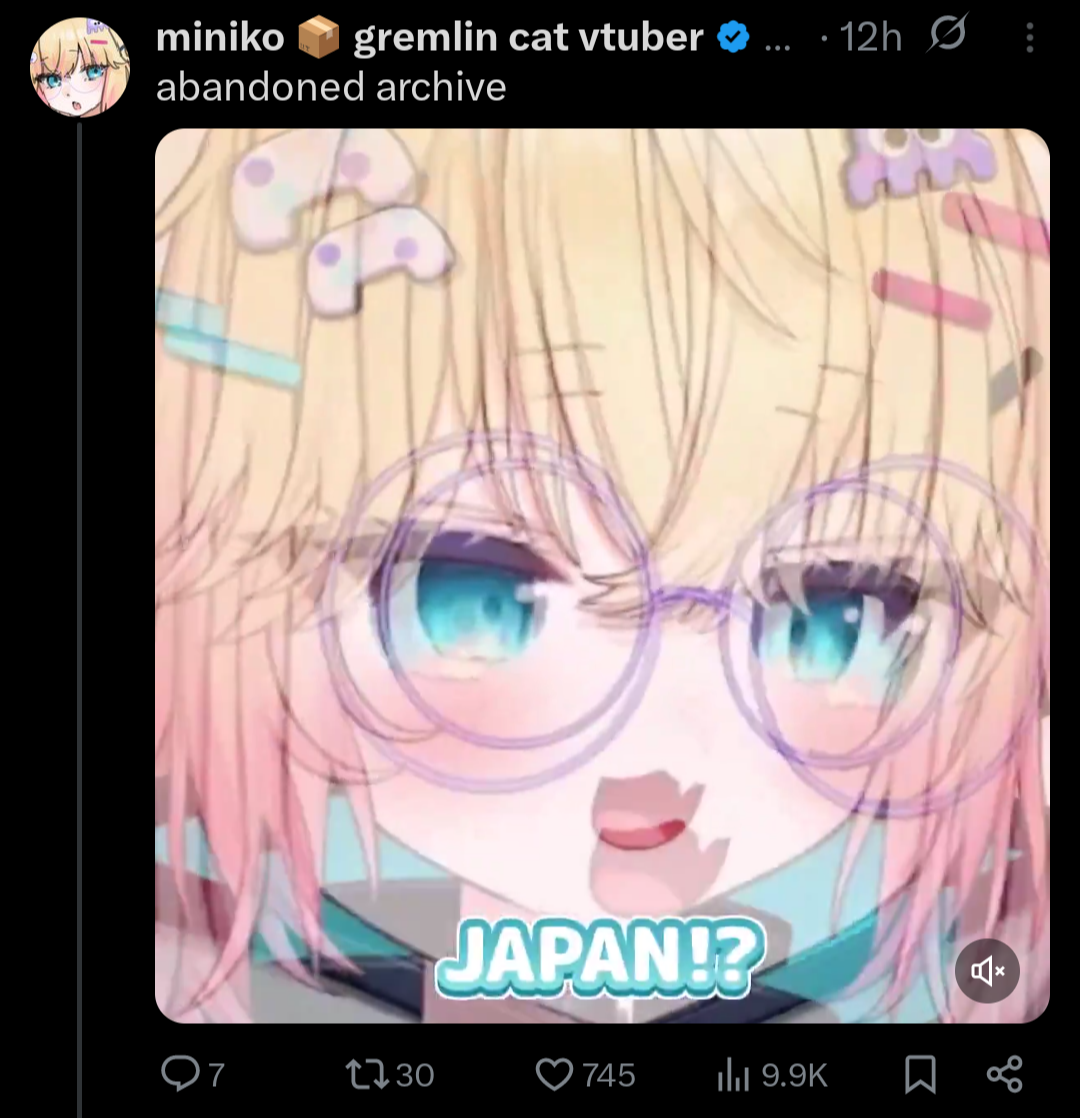Click the reply speech bubble icon
Image resolution: width=1080 pixels, height=1118 pixels.
(x=180, y=1074)
